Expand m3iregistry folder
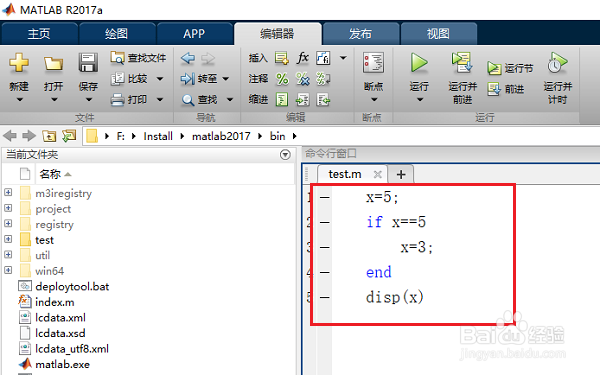Screen dimensions: 600x375 (x=8, y=192)
